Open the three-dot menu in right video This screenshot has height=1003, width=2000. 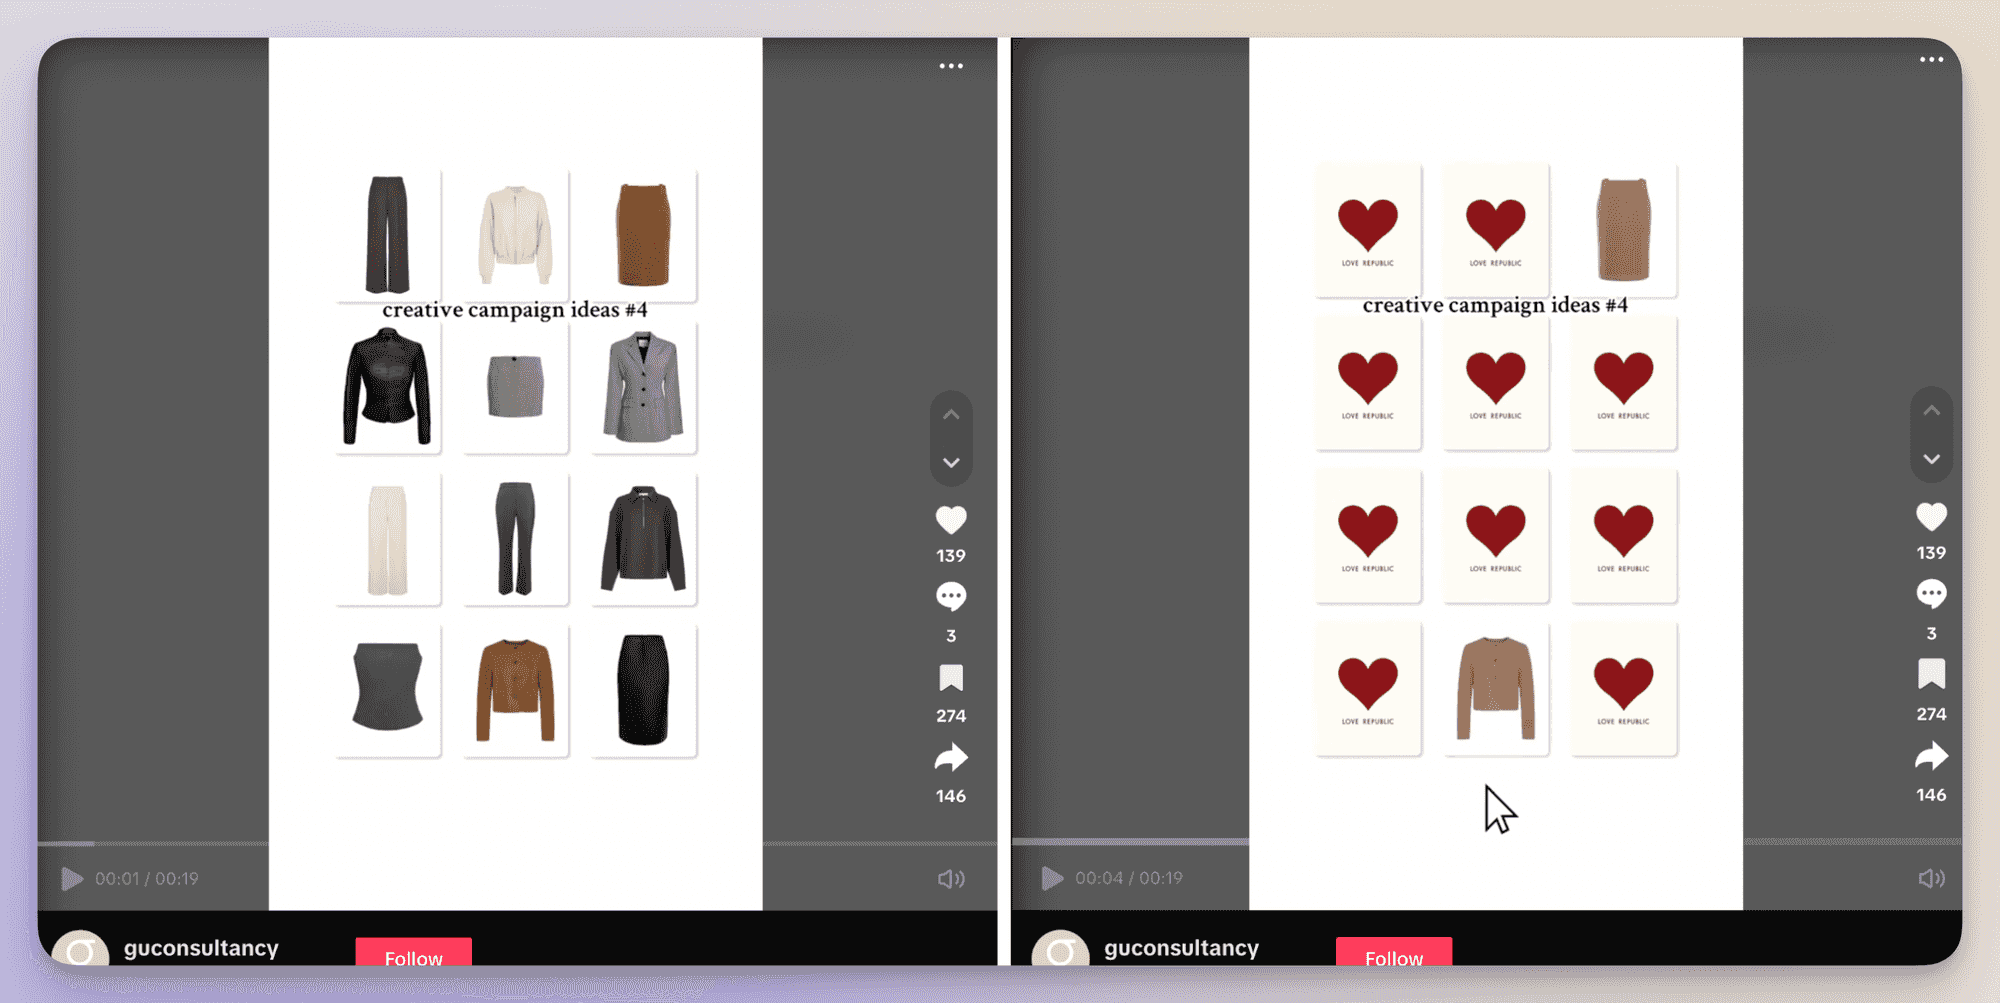click(x=1931, y=60)
